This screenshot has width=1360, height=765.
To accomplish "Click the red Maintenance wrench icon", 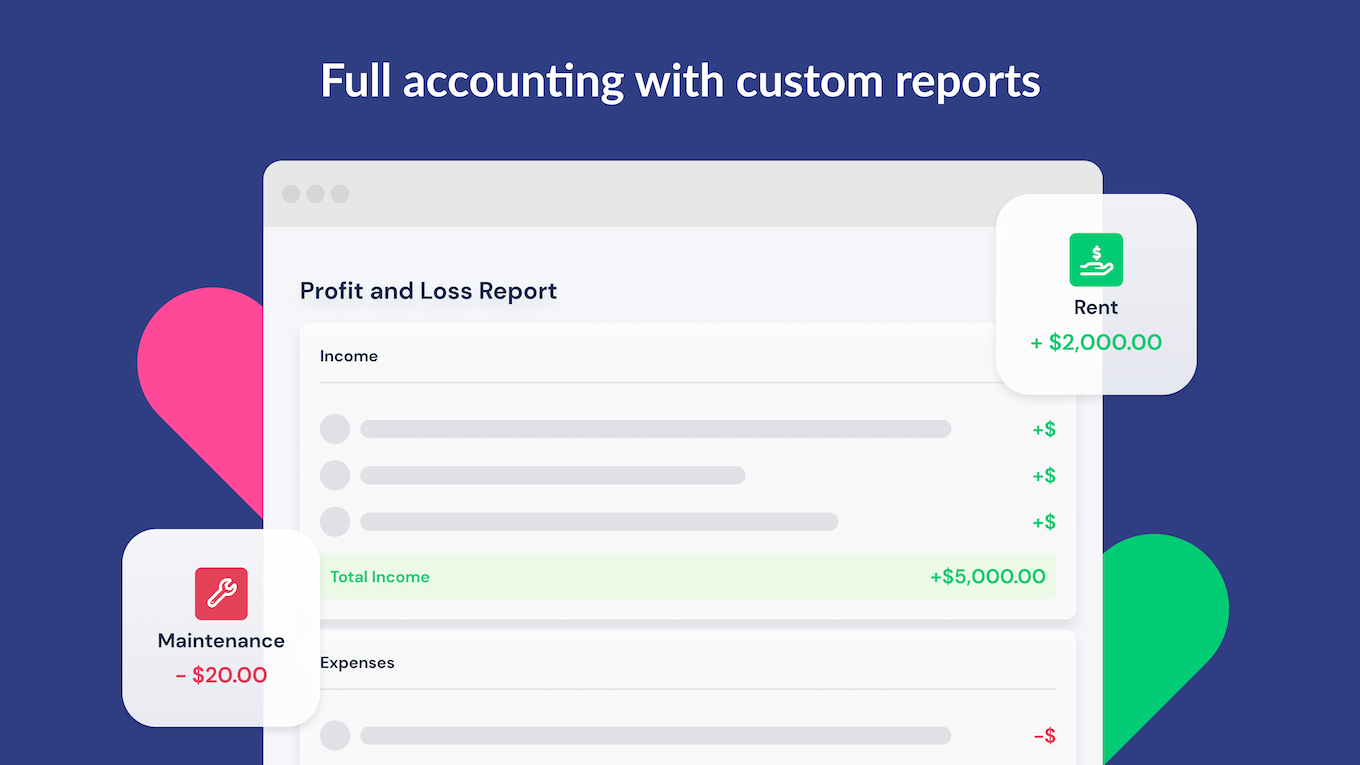I will pyautogui.click(x=221, y=594).
